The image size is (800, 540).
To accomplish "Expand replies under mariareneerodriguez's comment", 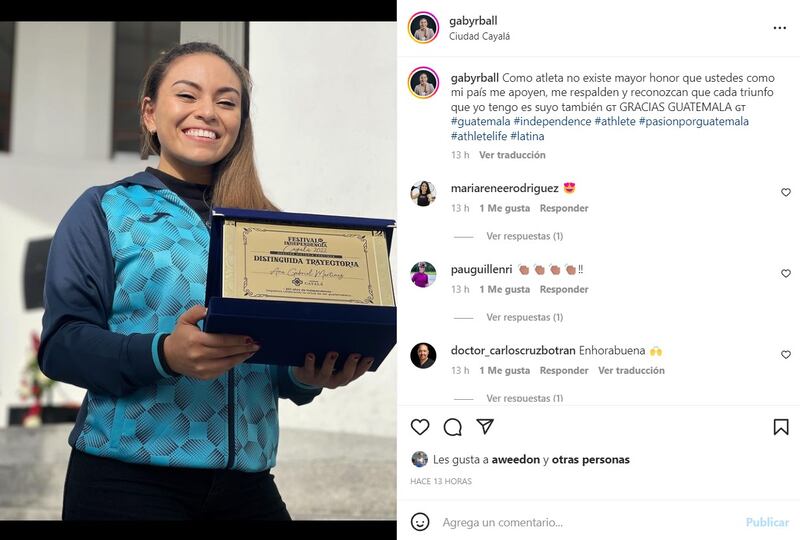I will tap(524, 236).
